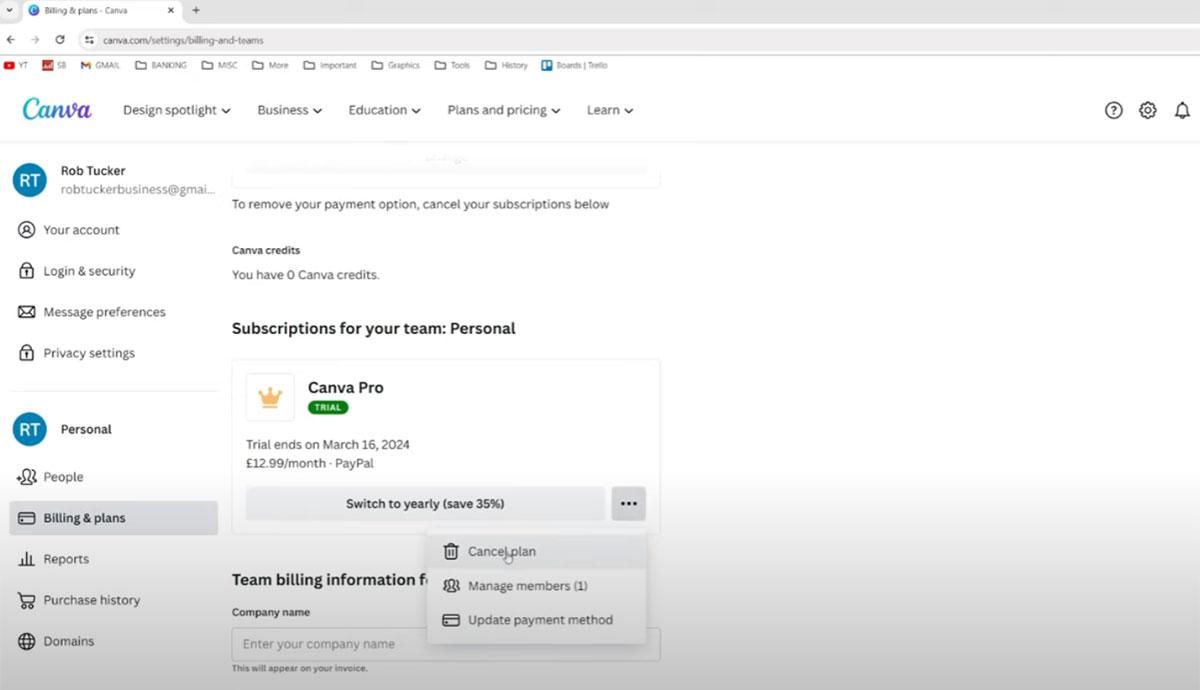Click the Billing & plans card icon
Viewport: 1200px width, 690px height.
26,518
